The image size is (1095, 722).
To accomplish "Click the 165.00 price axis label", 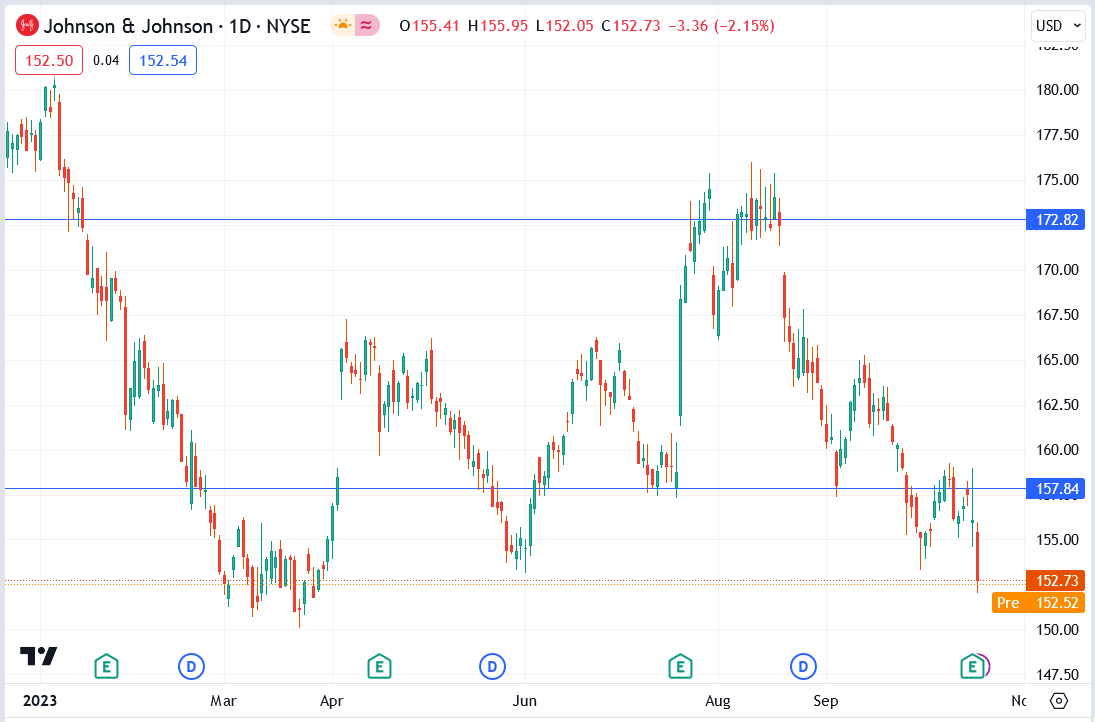I will click(1057, 360).
